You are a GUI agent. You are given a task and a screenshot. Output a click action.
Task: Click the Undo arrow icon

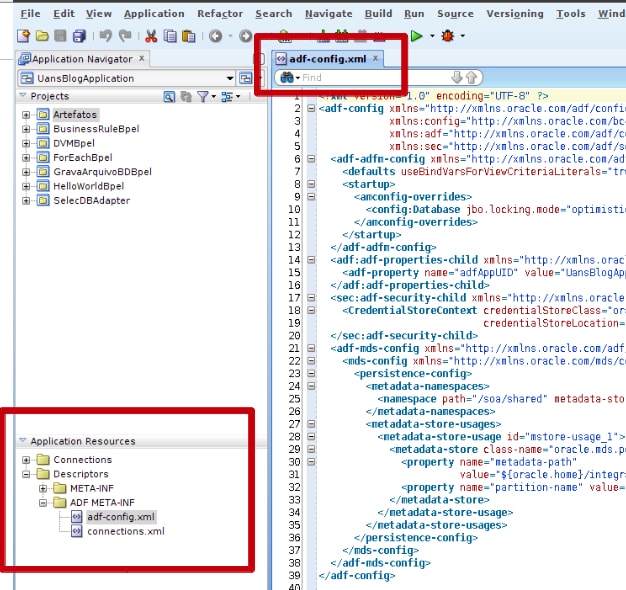105,36
